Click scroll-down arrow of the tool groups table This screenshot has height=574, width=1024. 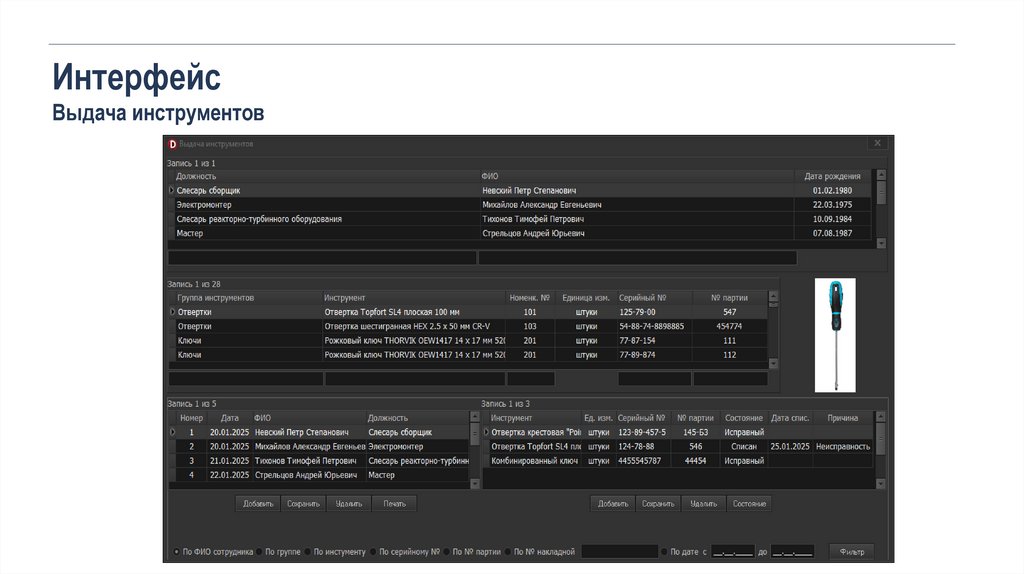pyautogui.click(x=772, y=364)
